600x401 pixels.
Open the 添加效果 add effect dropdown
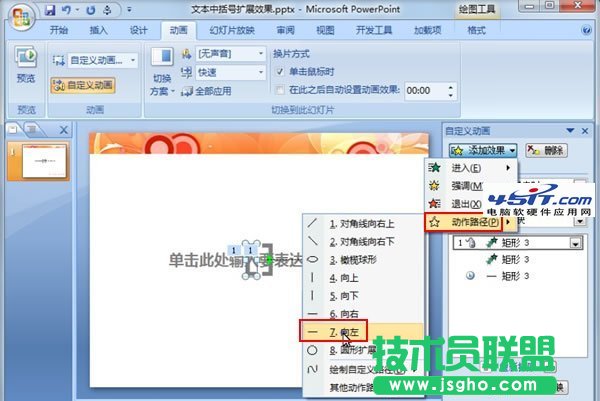tap(483, 150)
